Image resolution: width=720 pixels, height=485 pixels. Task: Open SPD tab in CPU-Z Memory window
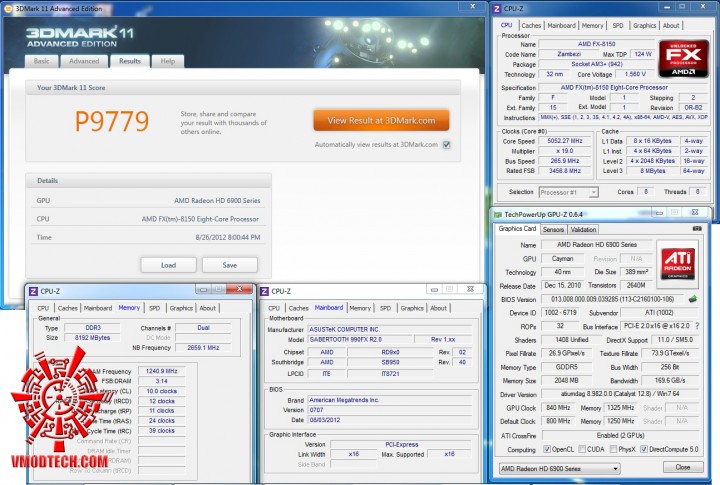[155, 308]
